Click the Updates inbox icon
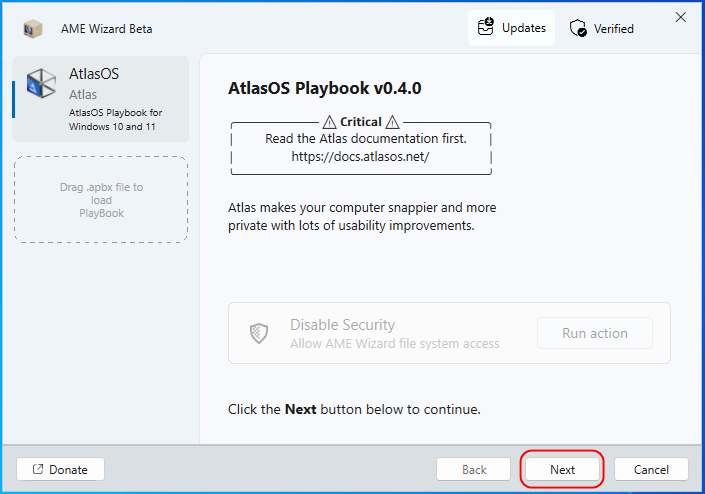 click(486, 26)
